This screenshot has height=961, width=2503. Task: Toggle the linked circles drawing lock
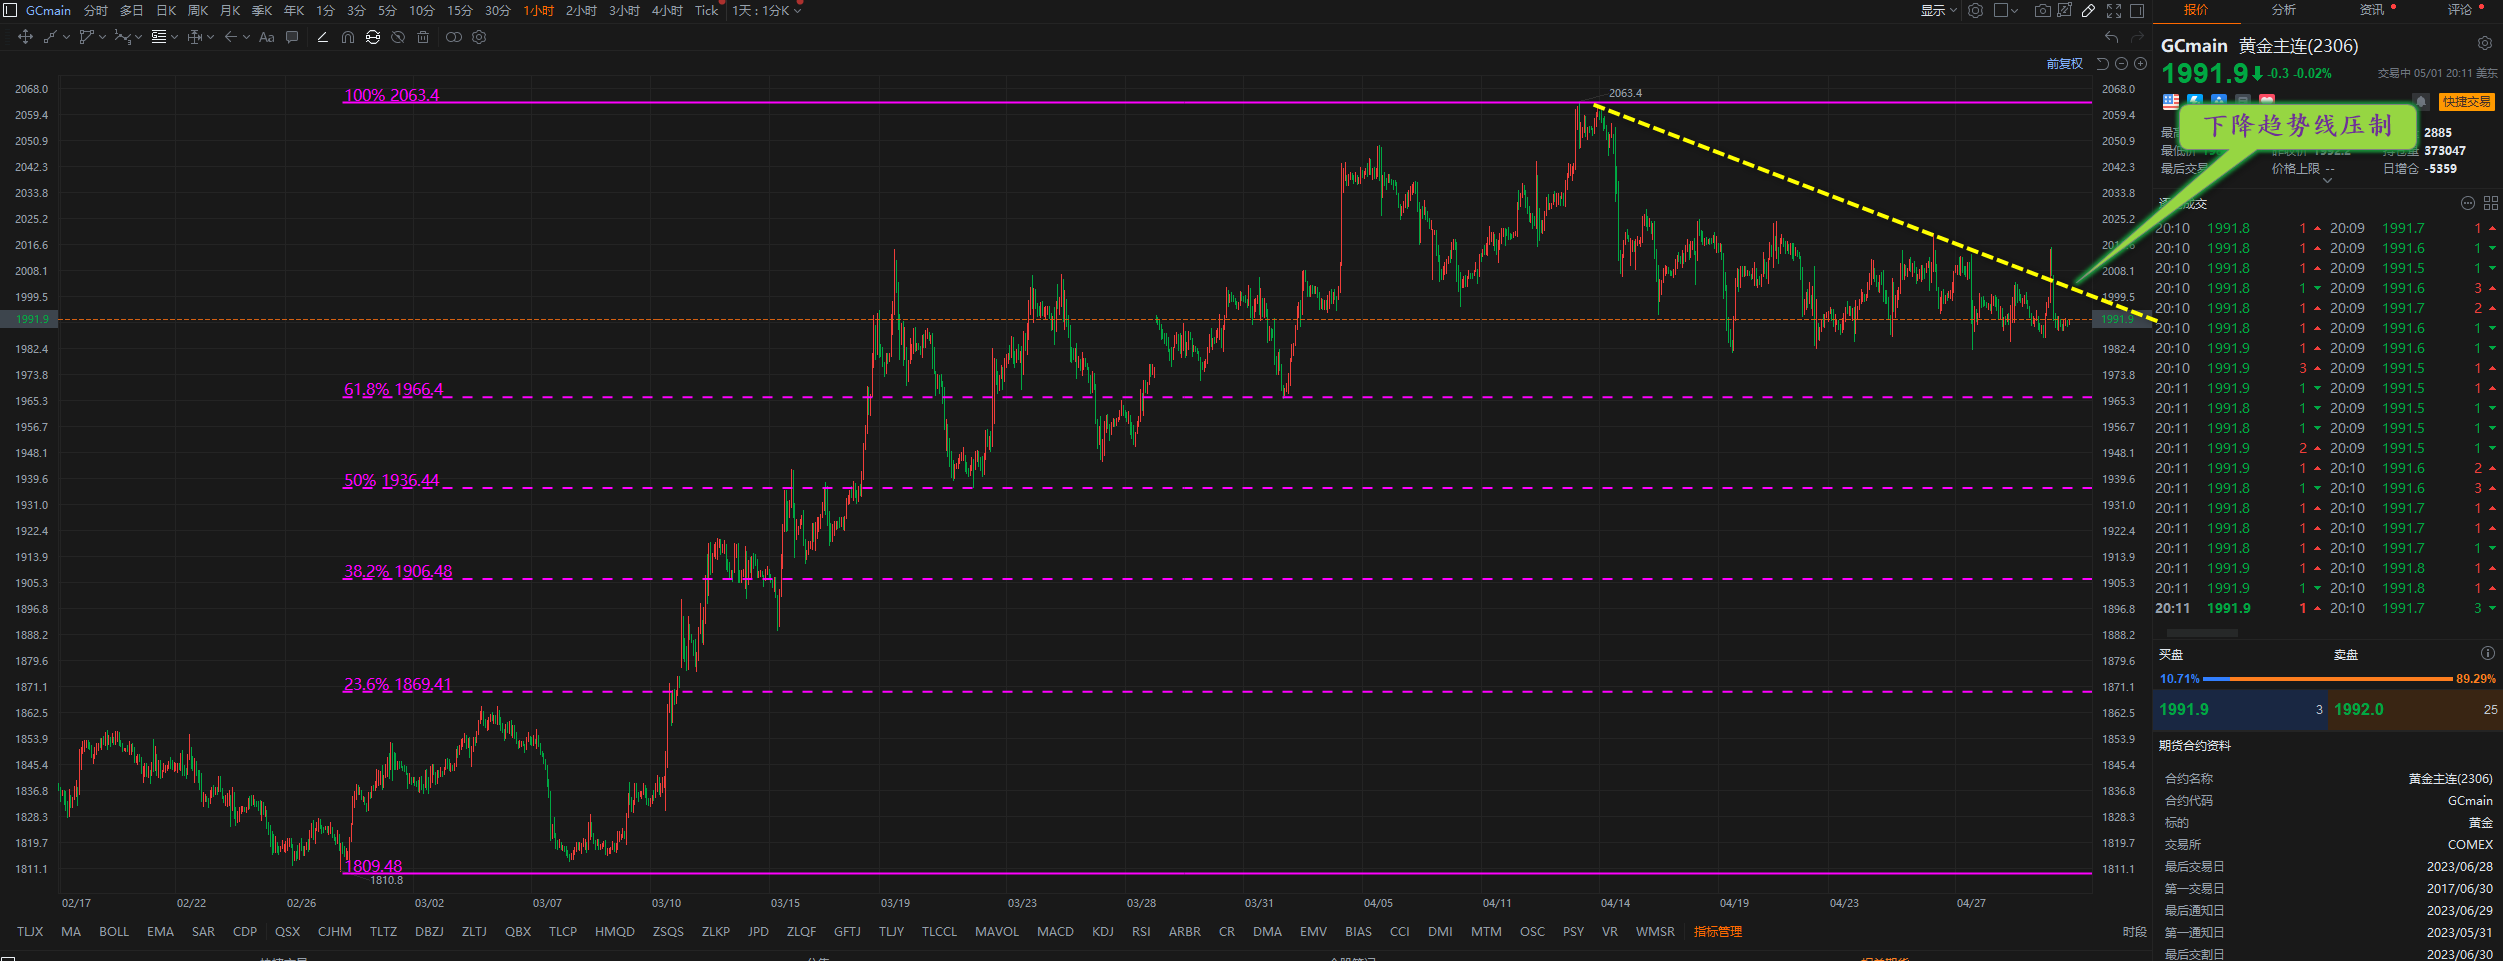(453, 37)
